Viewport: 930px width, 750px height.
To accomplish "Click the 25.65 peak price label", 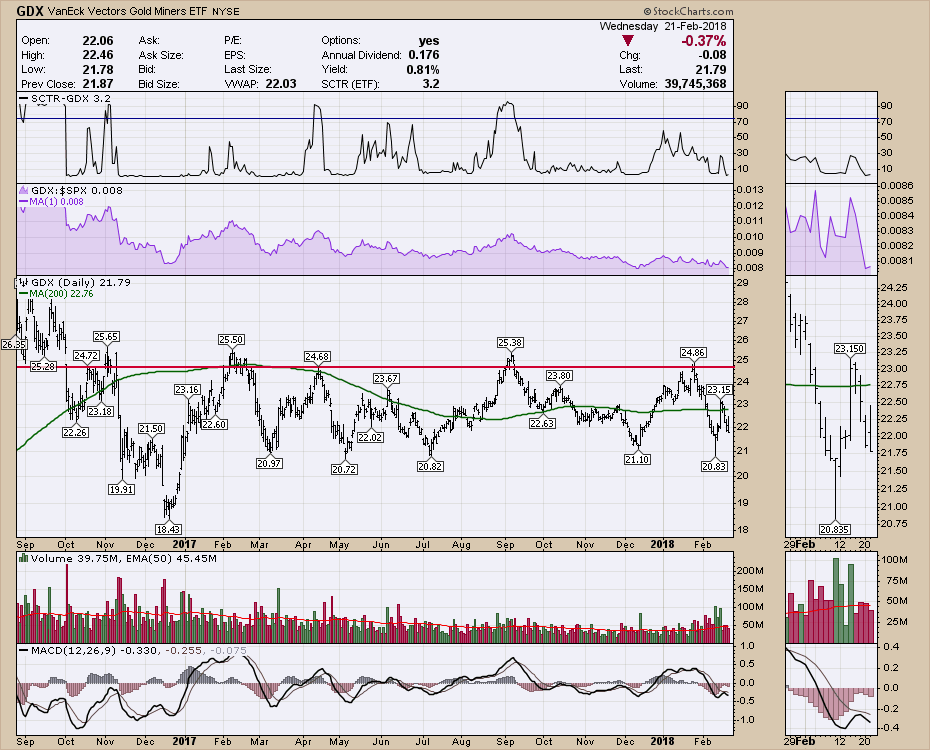I will pos(106,337).
